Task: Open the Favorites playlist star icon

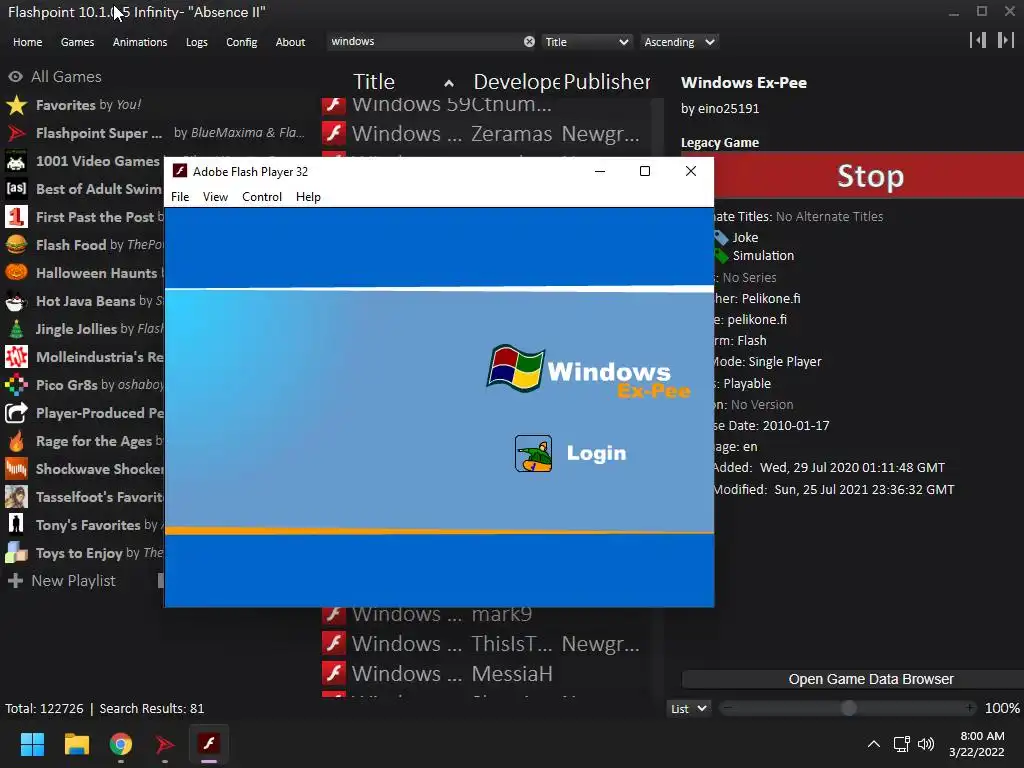Action: point(16,105)
